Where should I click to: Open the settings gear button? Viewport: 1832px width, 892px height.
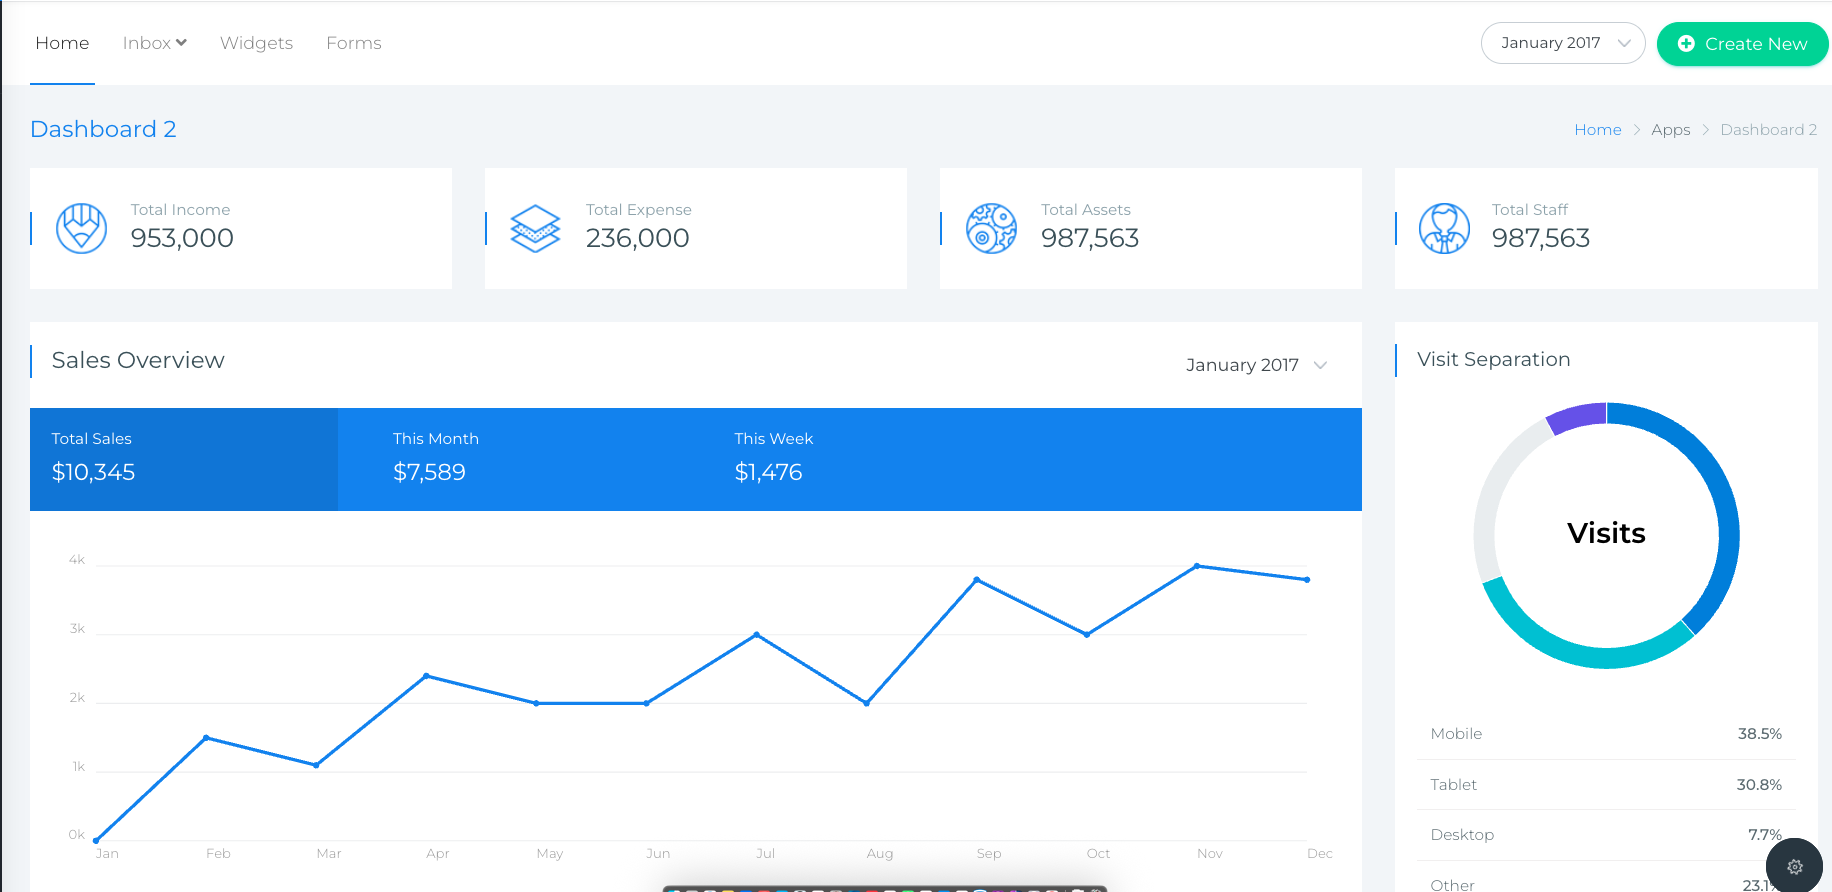1795,867
